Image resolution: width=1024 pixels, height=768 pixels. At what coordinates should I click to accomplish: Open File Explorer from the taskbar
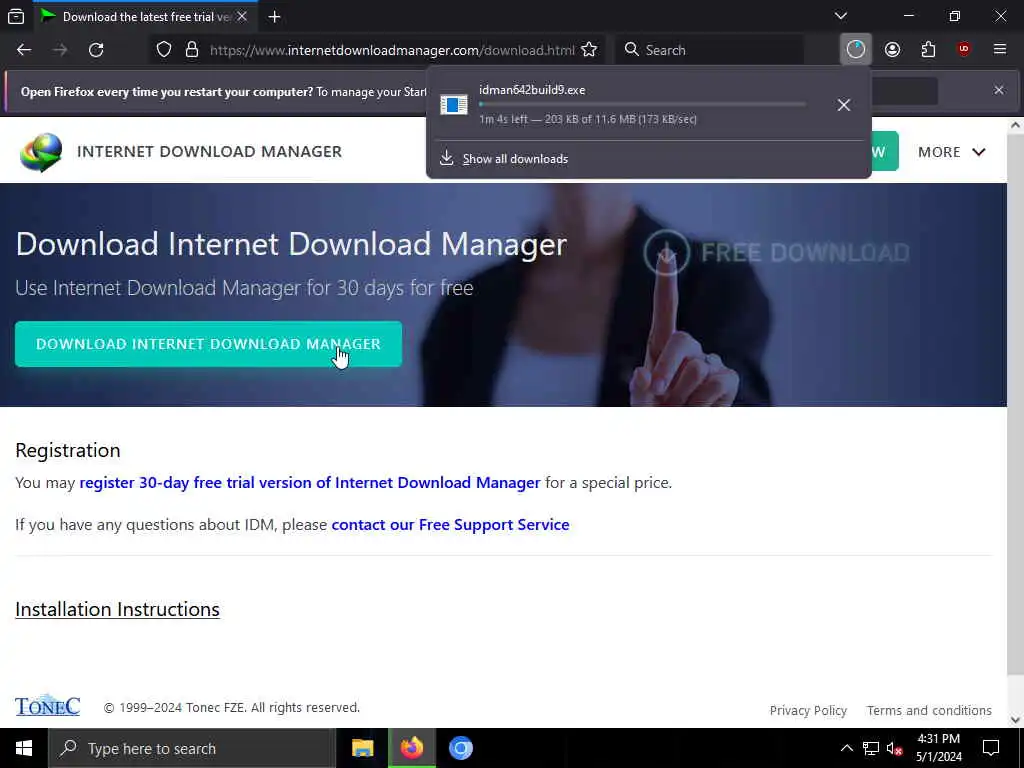pos(362,748)
